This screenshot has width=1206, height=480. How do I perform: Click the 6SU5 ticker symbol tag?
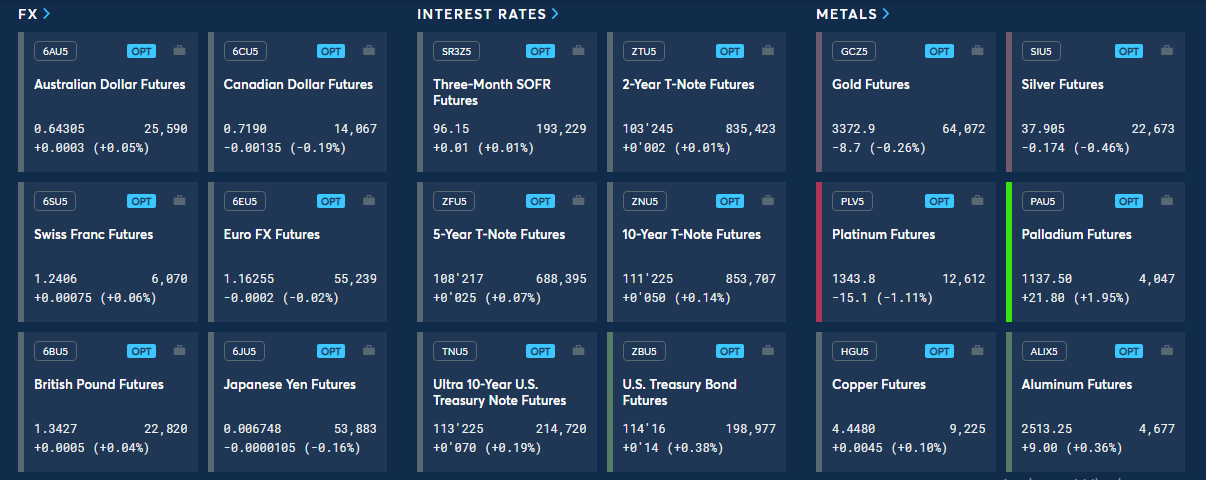53,201
